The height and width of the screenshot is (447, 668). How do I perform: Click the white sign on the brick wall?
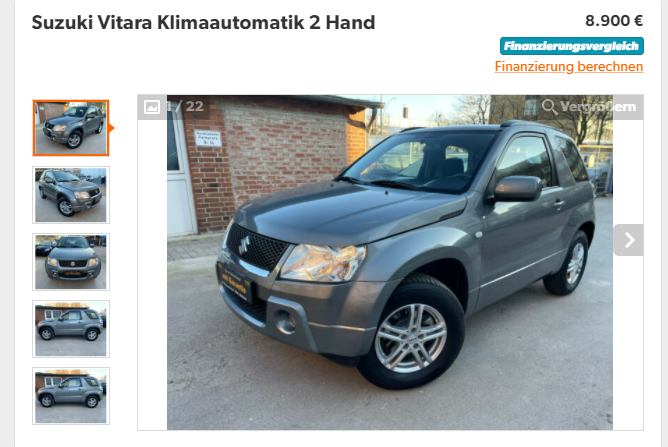click(x=208, y=138)
